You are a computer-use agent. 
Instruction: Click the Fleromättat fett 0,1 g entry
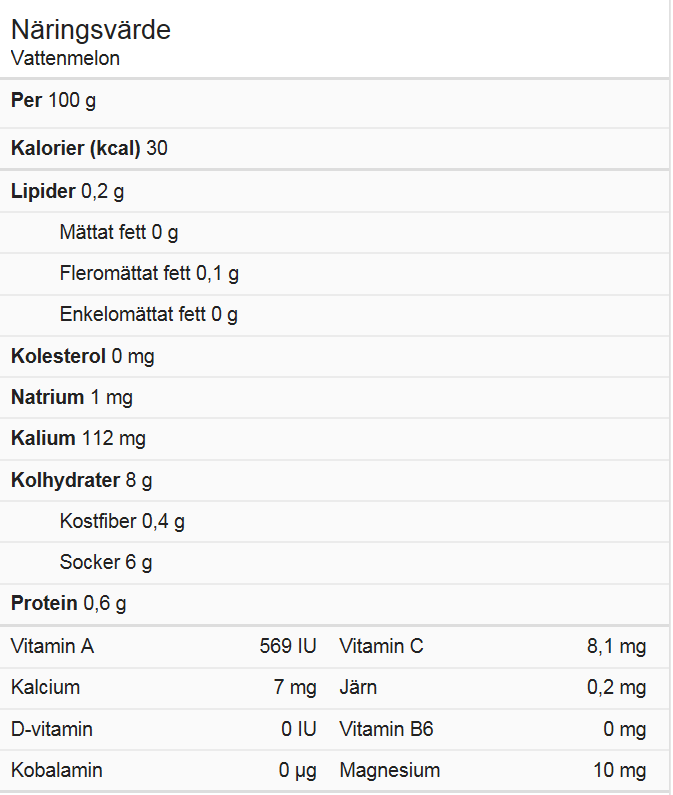[x=149, y=273]
